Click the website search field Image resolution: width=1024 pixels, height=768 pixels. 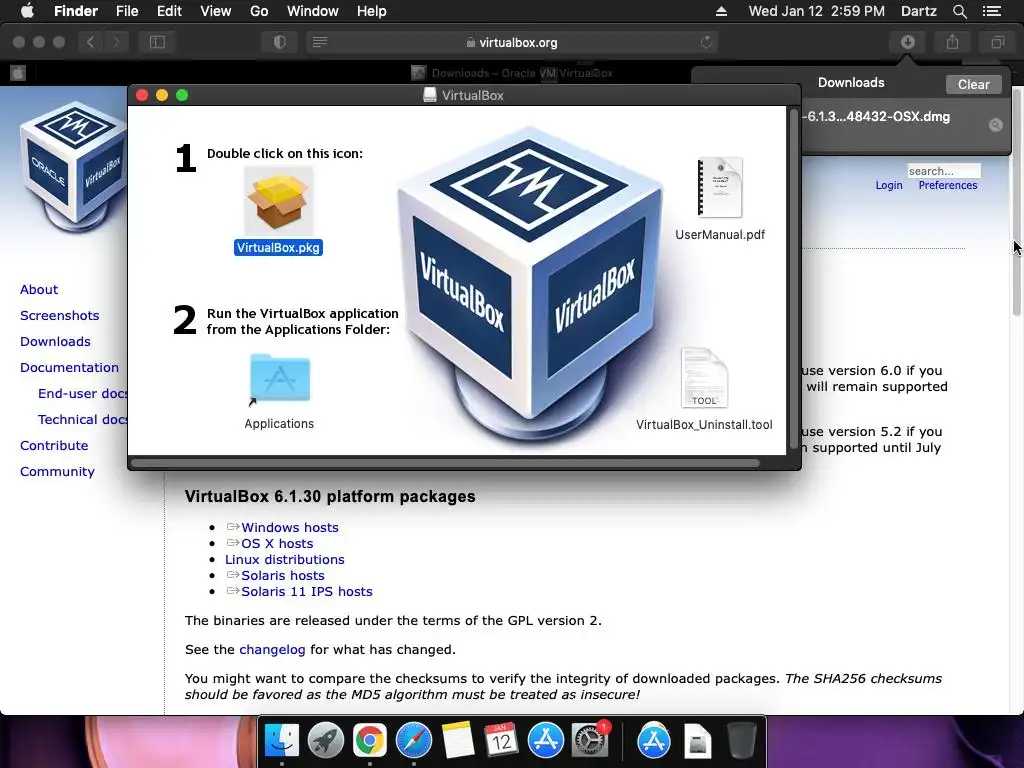(x=944, y=171)
